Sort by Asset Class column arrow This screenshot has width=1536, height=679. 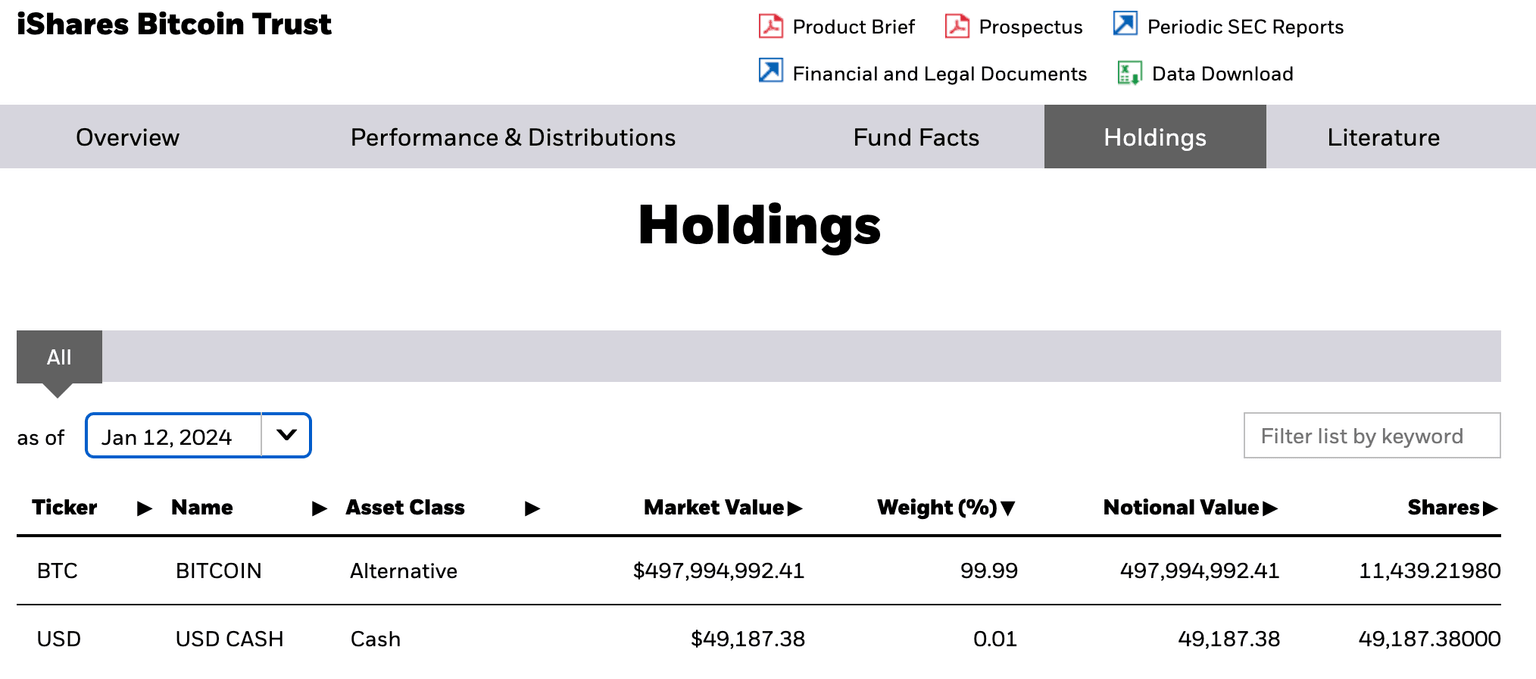[x=532, y=508]
